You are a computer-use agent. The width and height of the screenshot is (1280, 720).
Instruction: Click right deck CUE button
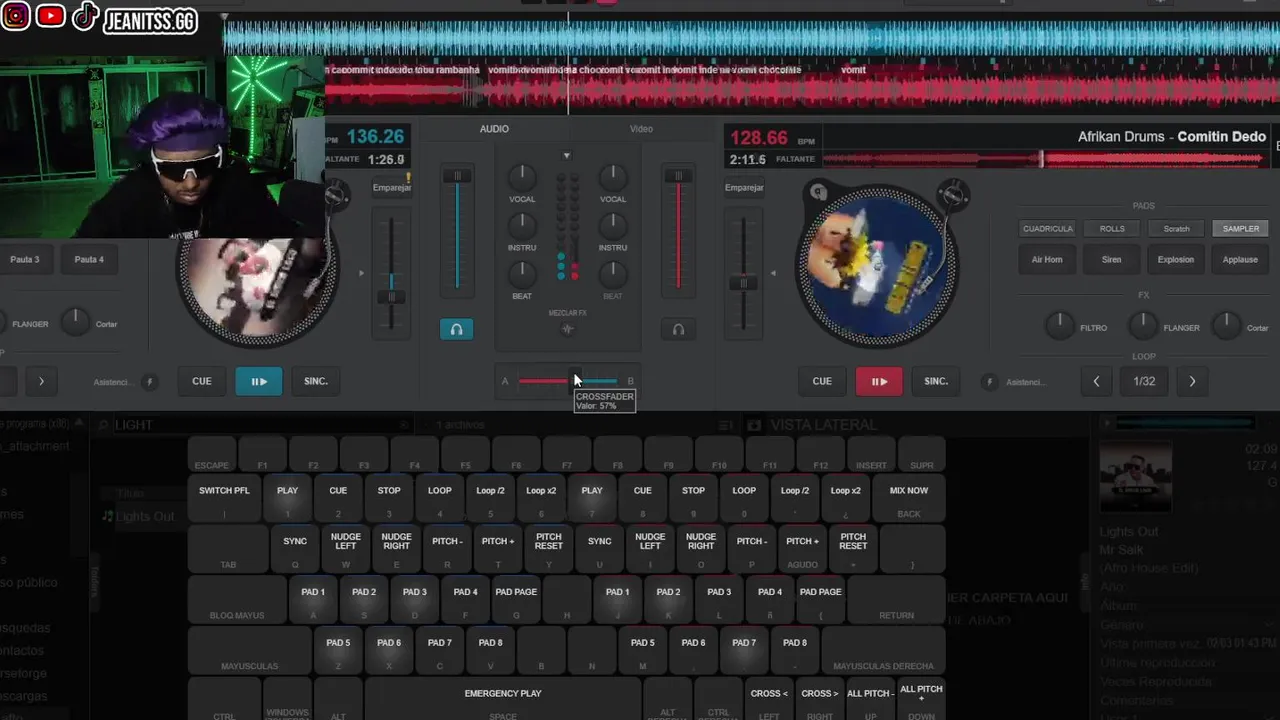[822, 381]
